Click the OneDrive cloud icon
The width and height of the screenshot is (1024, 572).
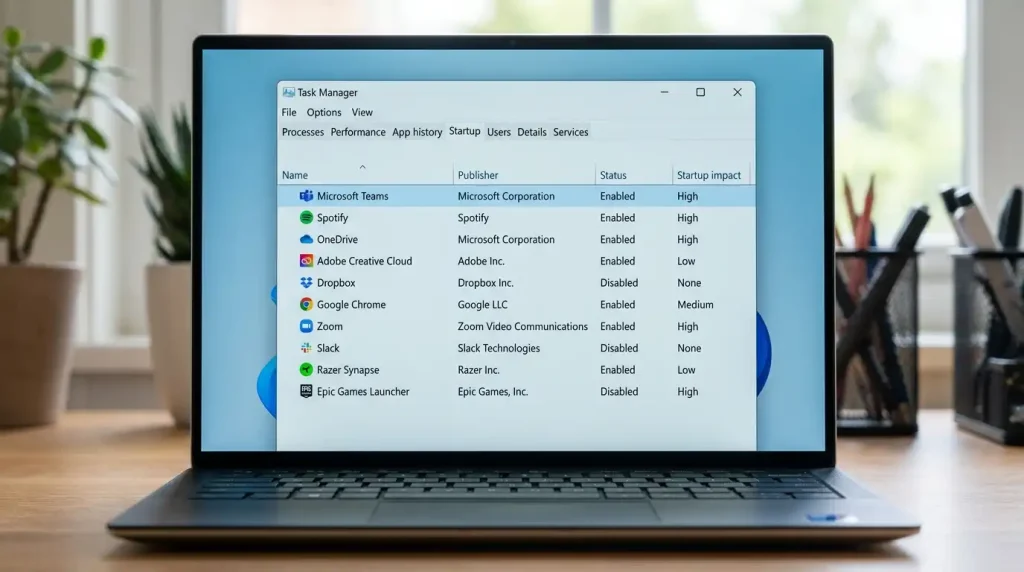click(306, 240)
